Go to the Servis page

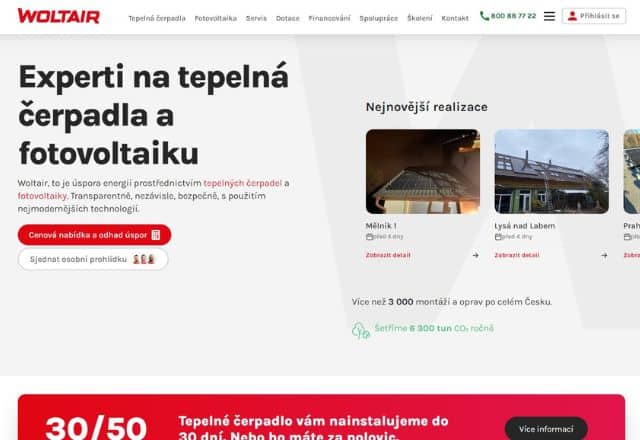tap(256, 18)
